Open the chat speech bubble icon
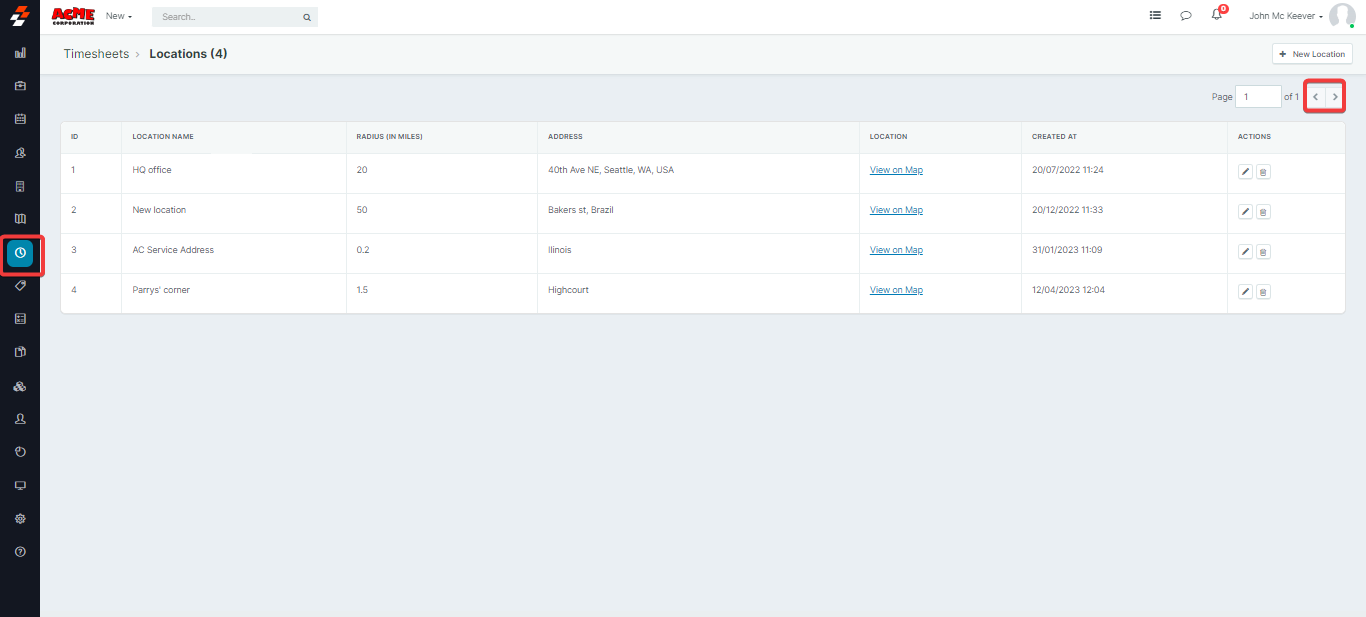Screen dimensions: 1366x617 [1186, 16]
